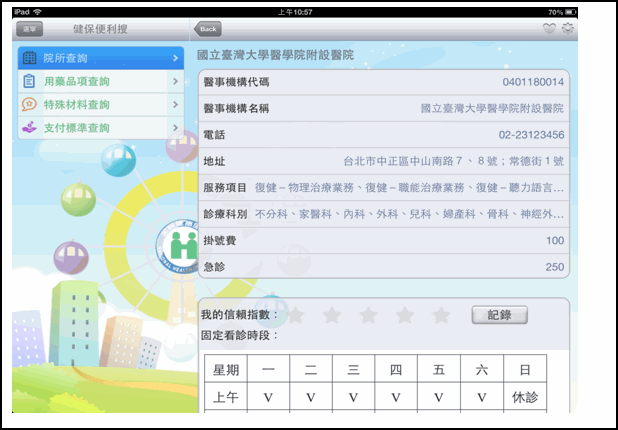The image size is (618, 430).
Task: Tap the favorite heart icon
Action: (x=549, y=28)
